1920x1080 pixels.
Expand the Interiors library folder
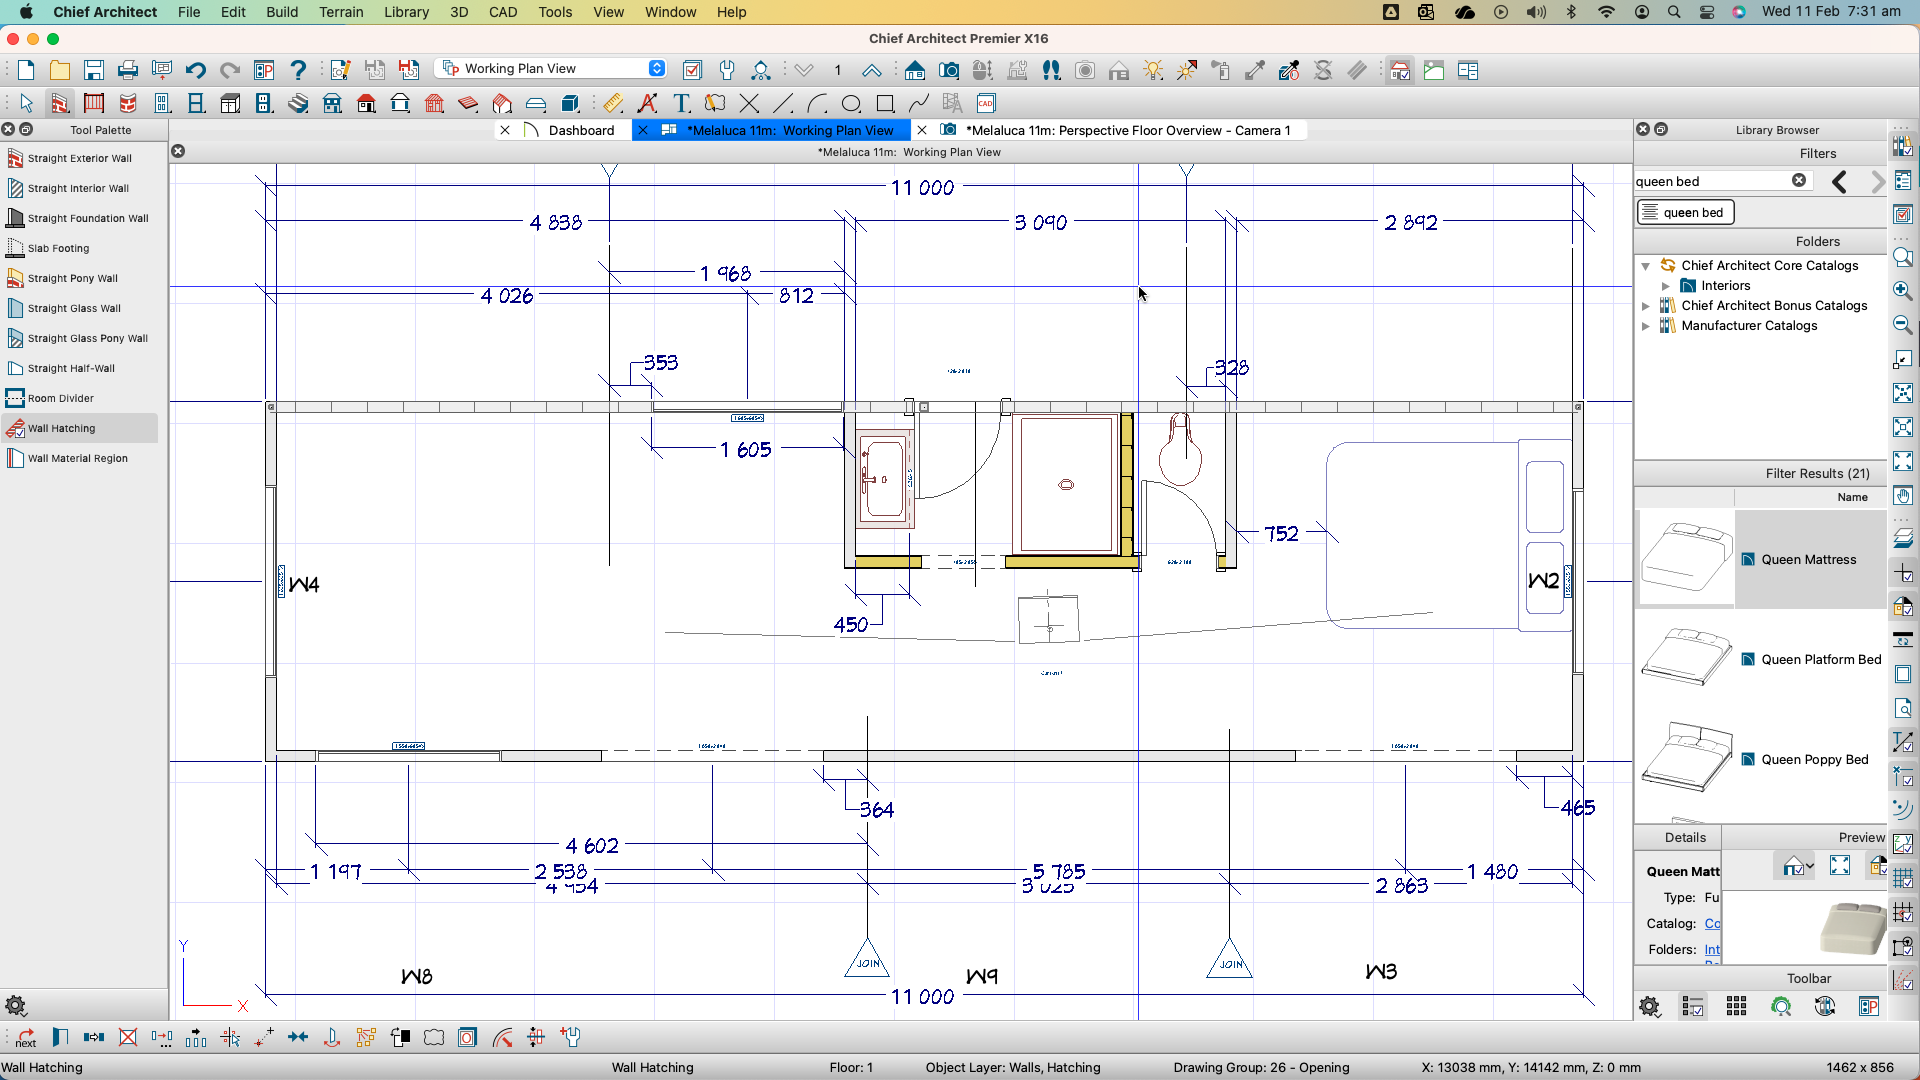1666,286
